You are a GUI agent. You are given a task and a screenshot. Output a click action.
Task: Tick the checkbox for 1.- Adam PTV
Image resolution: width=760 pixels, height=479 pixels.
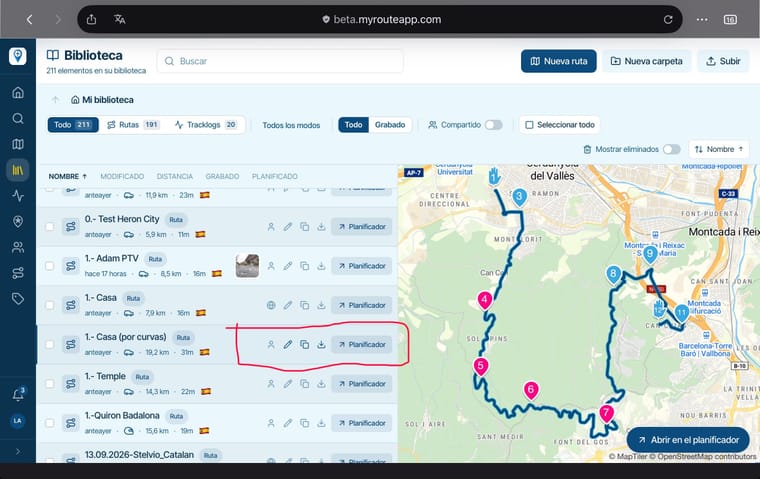(49, 266)
